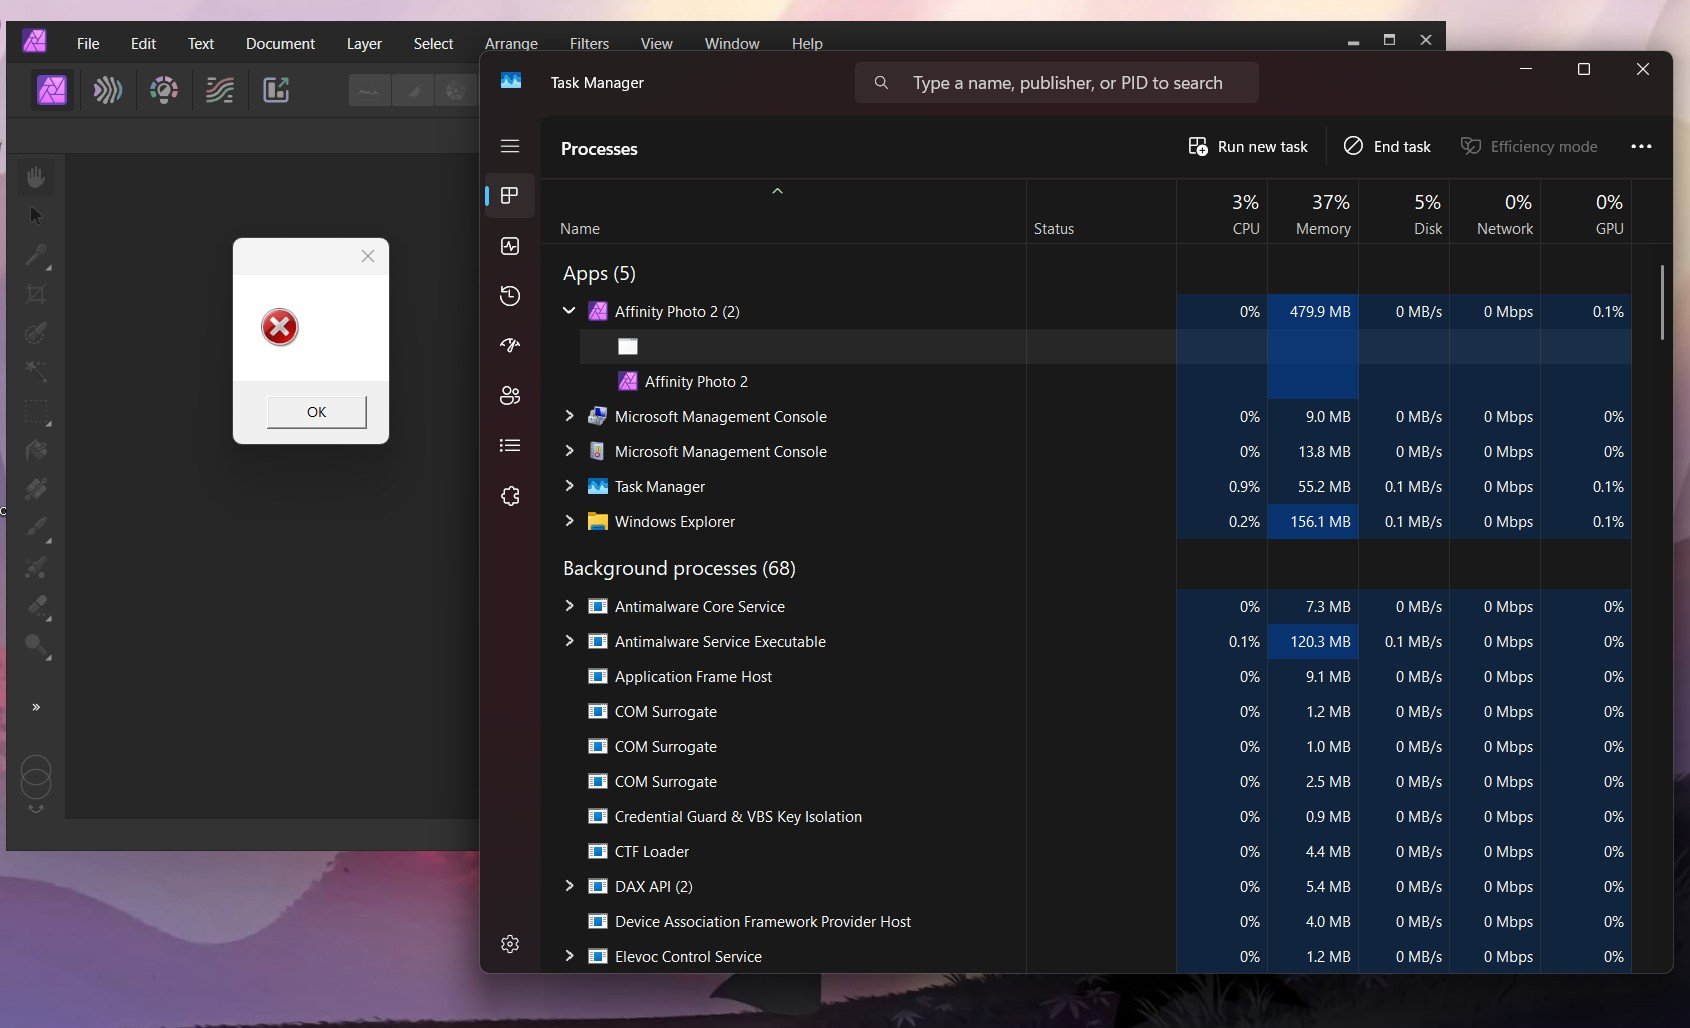Click the Efficiency mode button

click(1529, 146)
